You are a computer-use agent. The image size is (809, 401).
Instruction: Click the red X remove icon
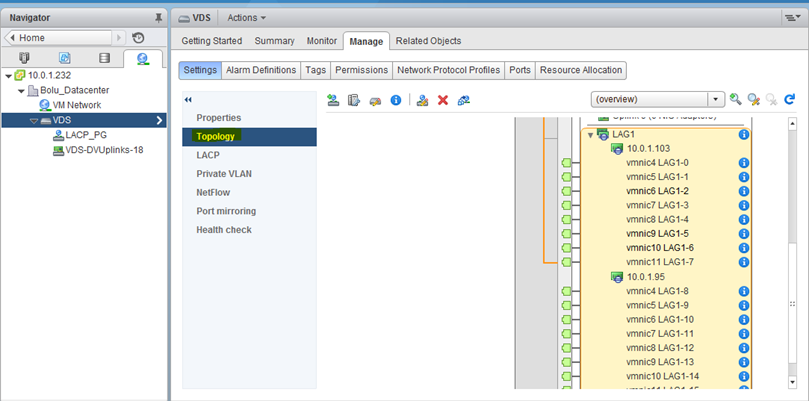(443, 100)
